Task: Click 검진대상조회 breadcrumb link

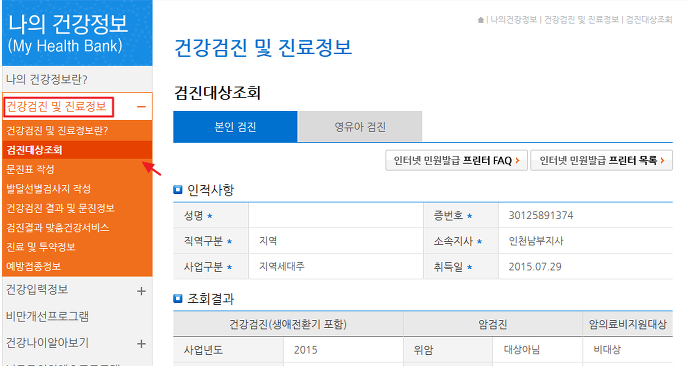Action: coord(649,20)
